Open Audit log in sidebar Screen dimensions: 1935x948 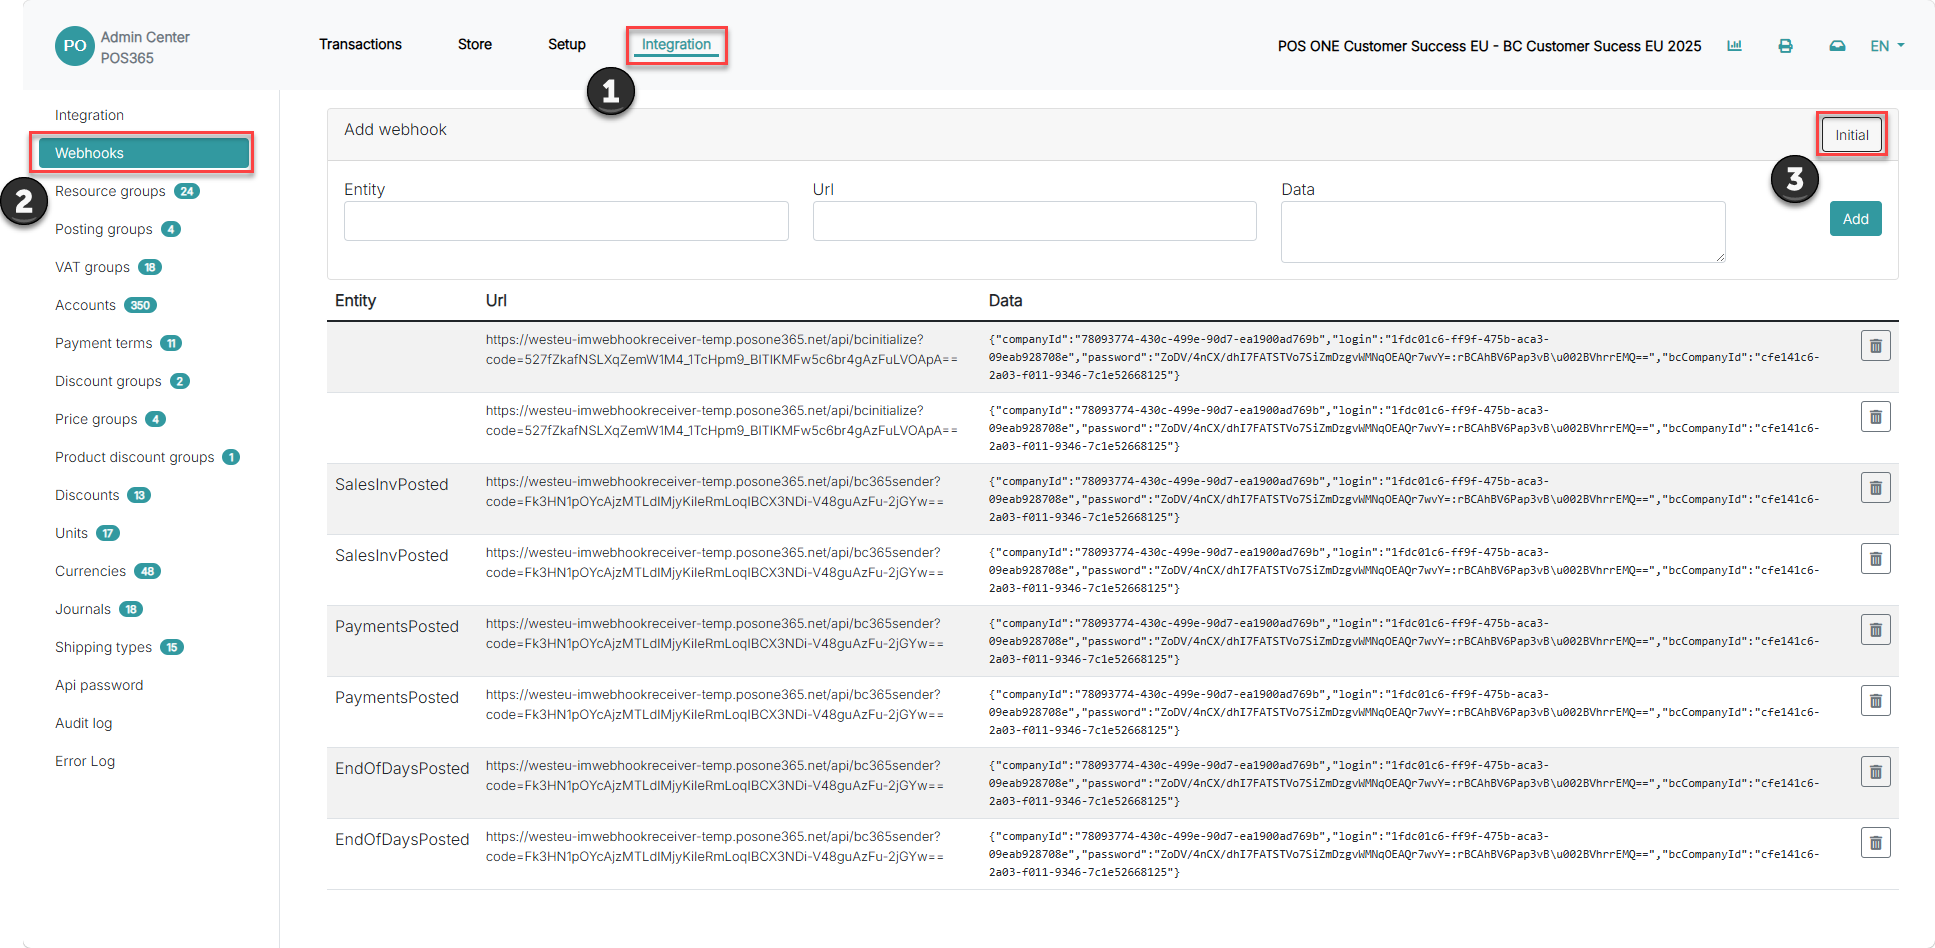[x=83, y=723]
